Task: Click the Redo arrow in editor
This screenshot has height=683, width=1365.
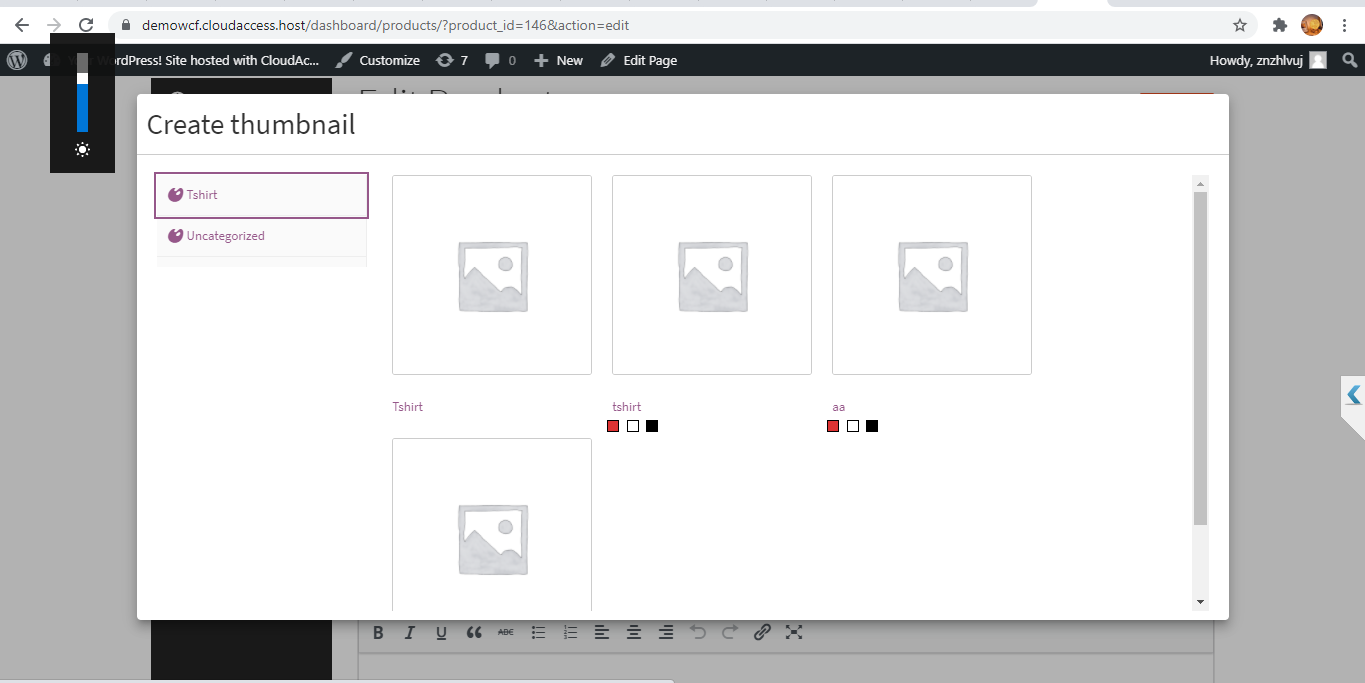Action: click(x=730, y=632)
